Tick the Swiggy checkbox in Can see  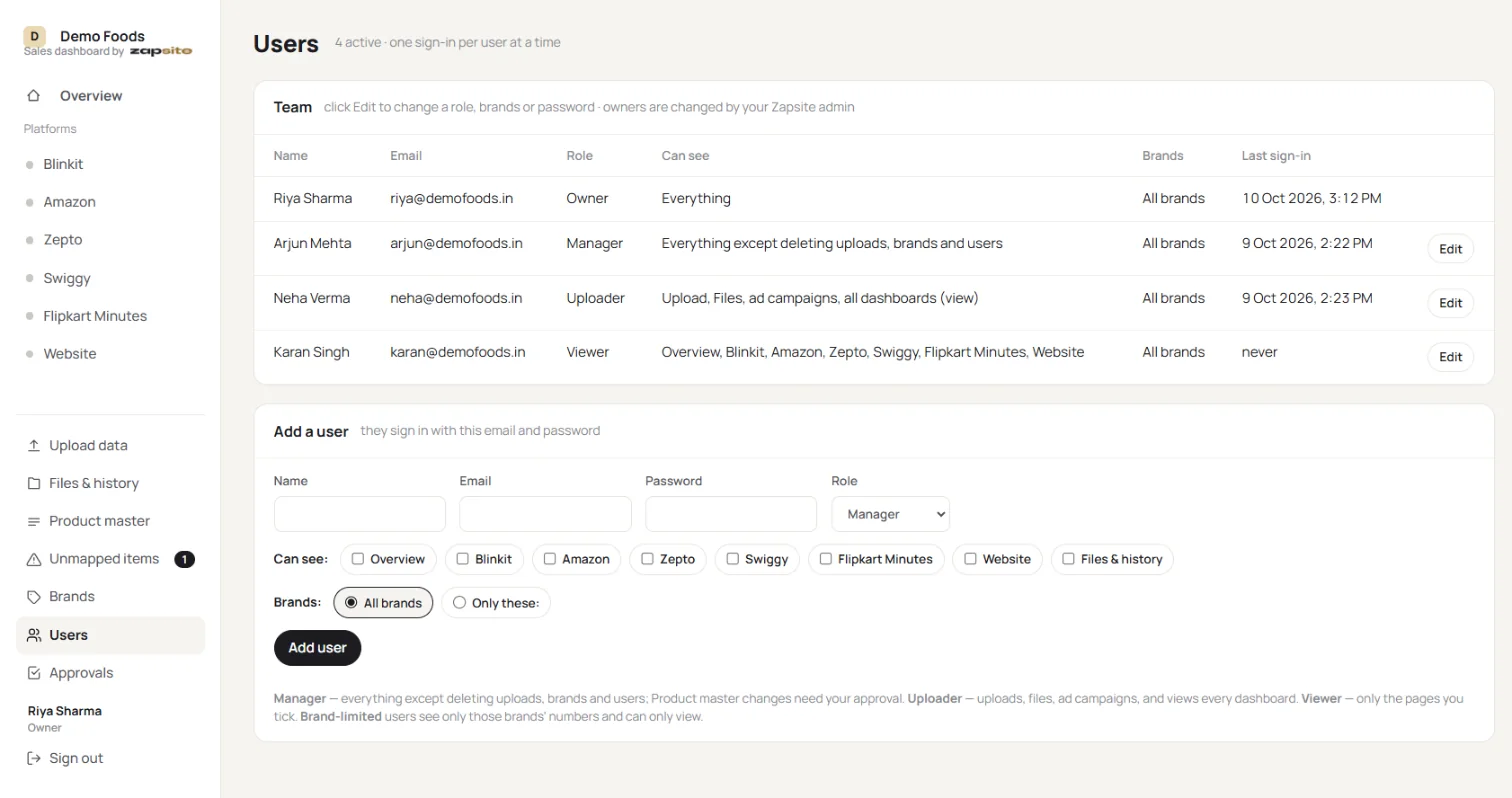(733, 559)
